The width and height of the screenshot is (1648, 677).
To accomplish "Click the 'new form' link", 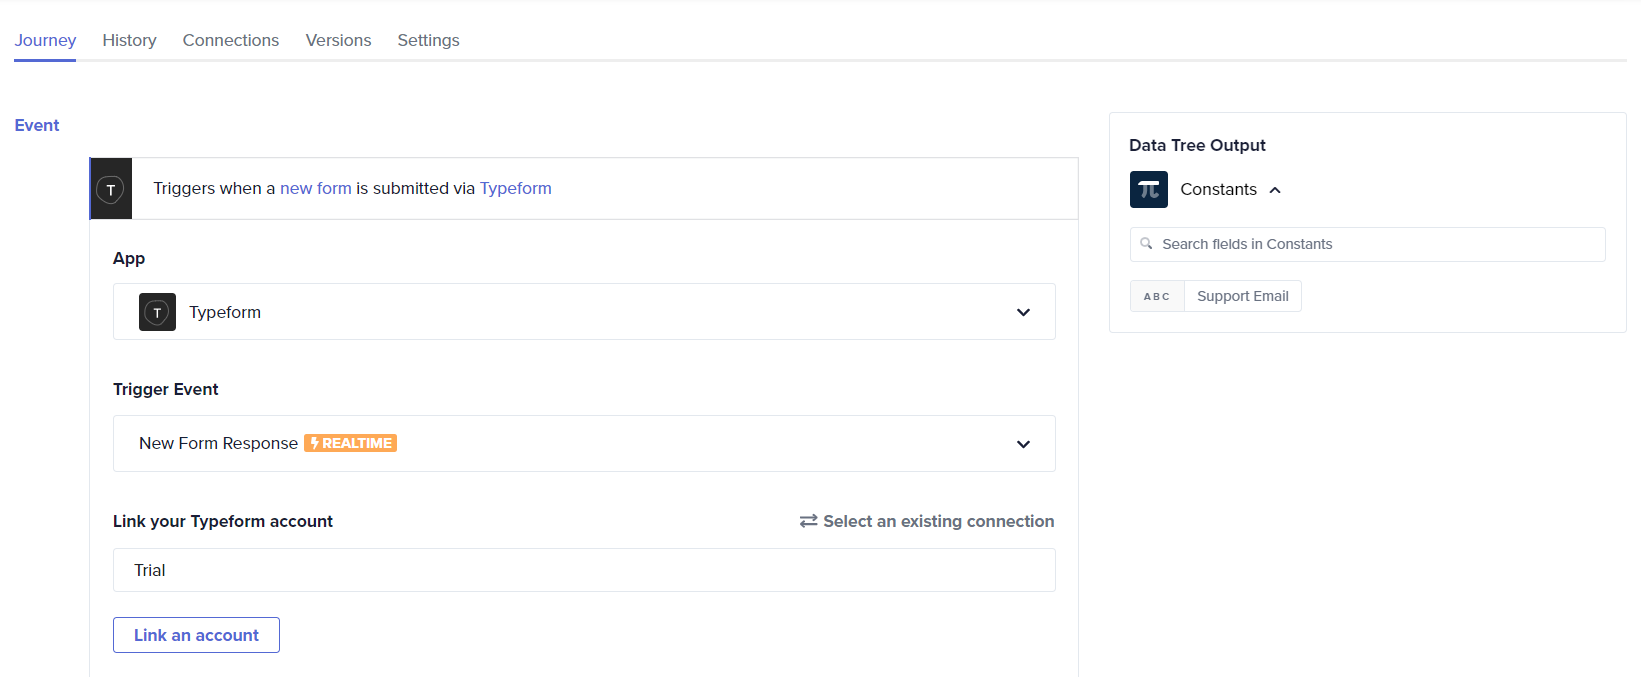I will (316, 188).
